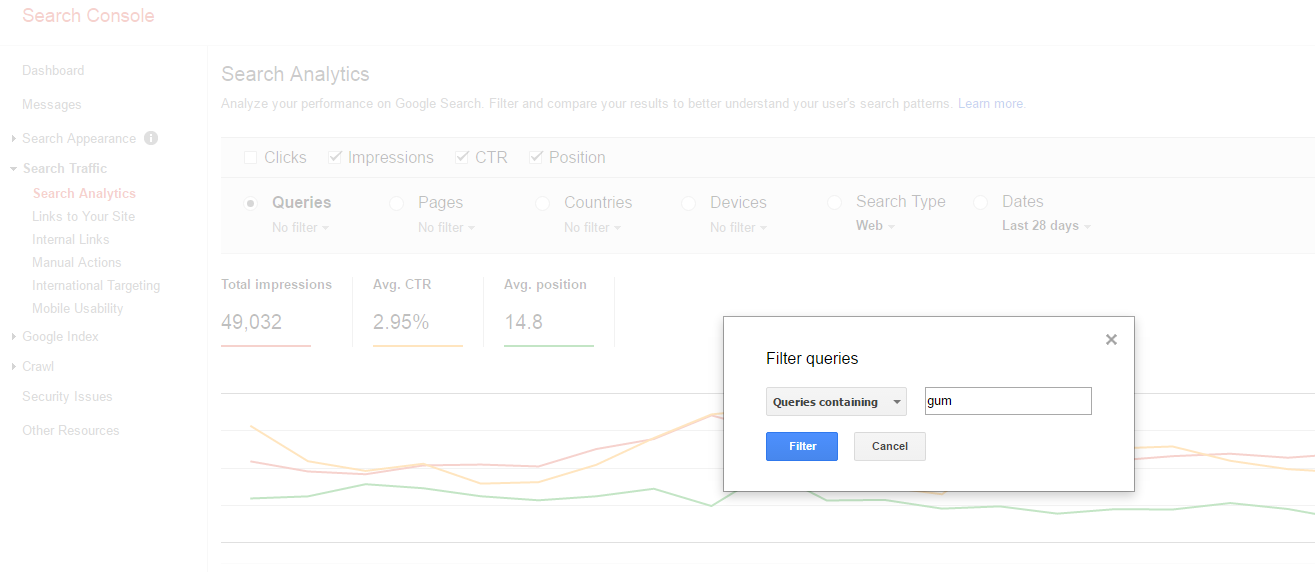Click the info icon beside Search Appearance
1315x572 pixels.
click(151, 138)
